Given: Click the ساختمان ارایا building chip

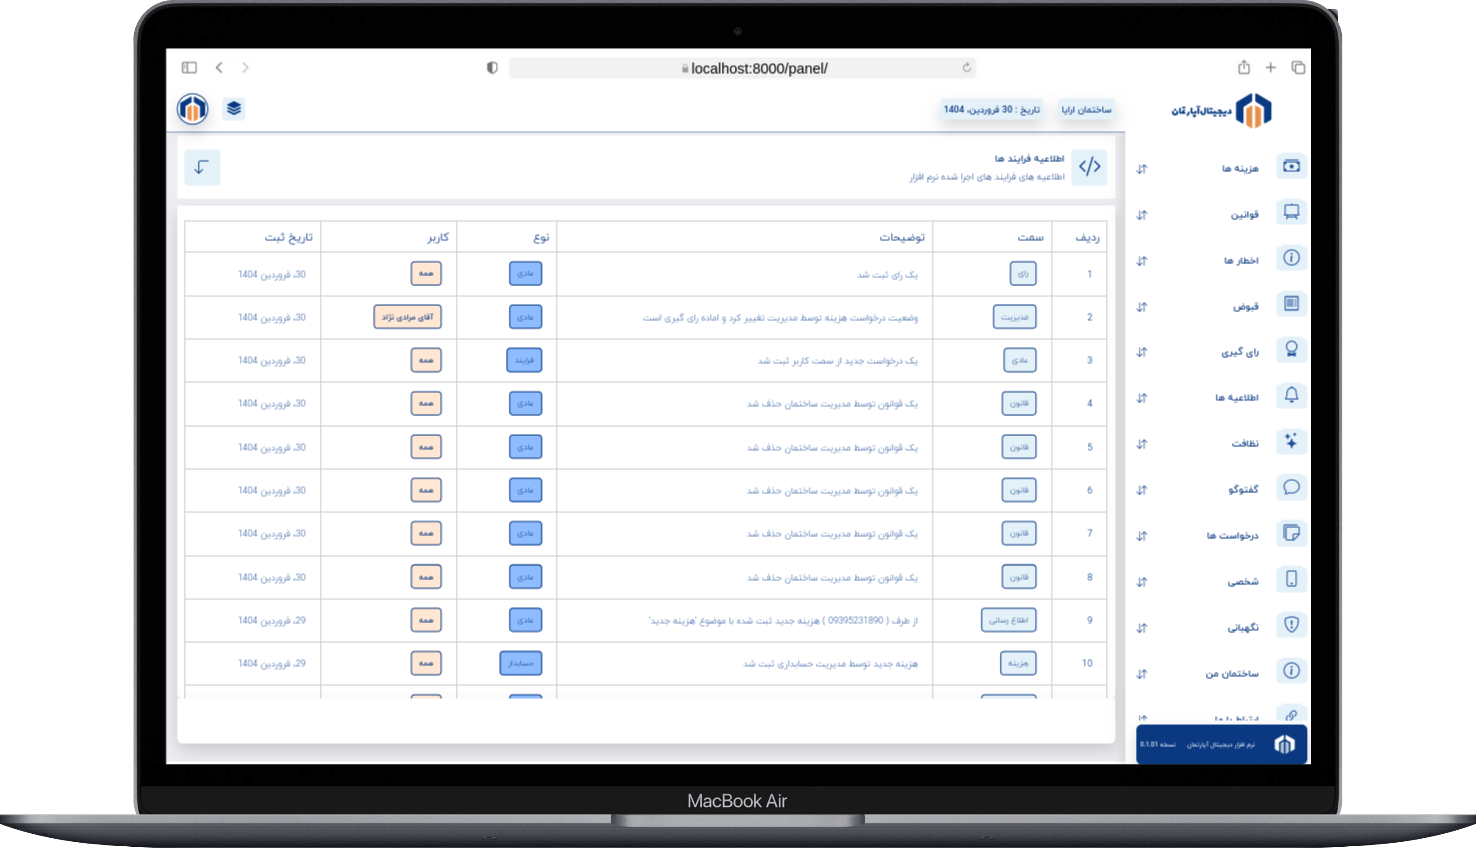Looking at the screenshot, I should pyautogui.click(x=1086, y=110).
